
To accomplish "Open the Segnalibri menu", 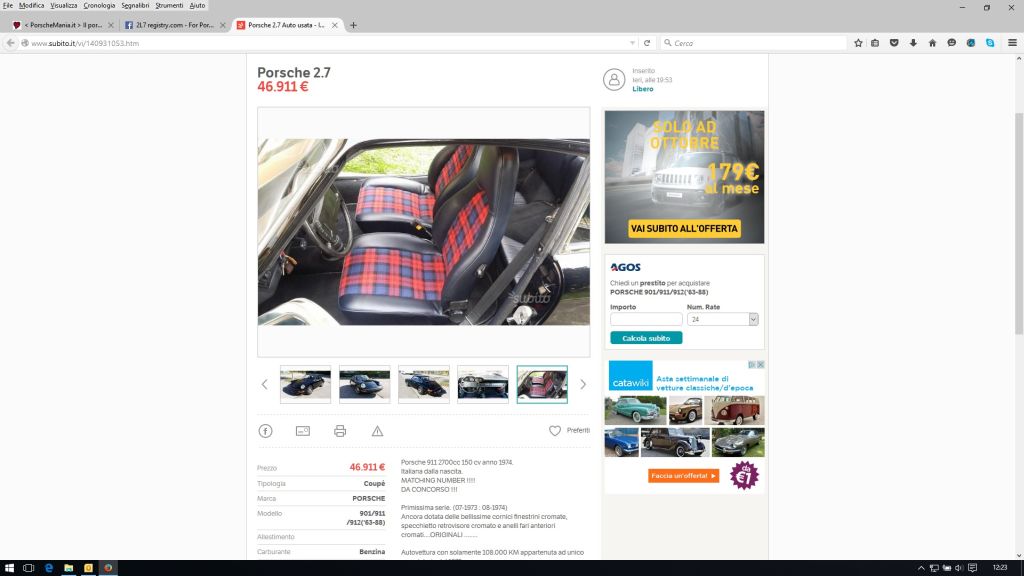I will [135, 5].
